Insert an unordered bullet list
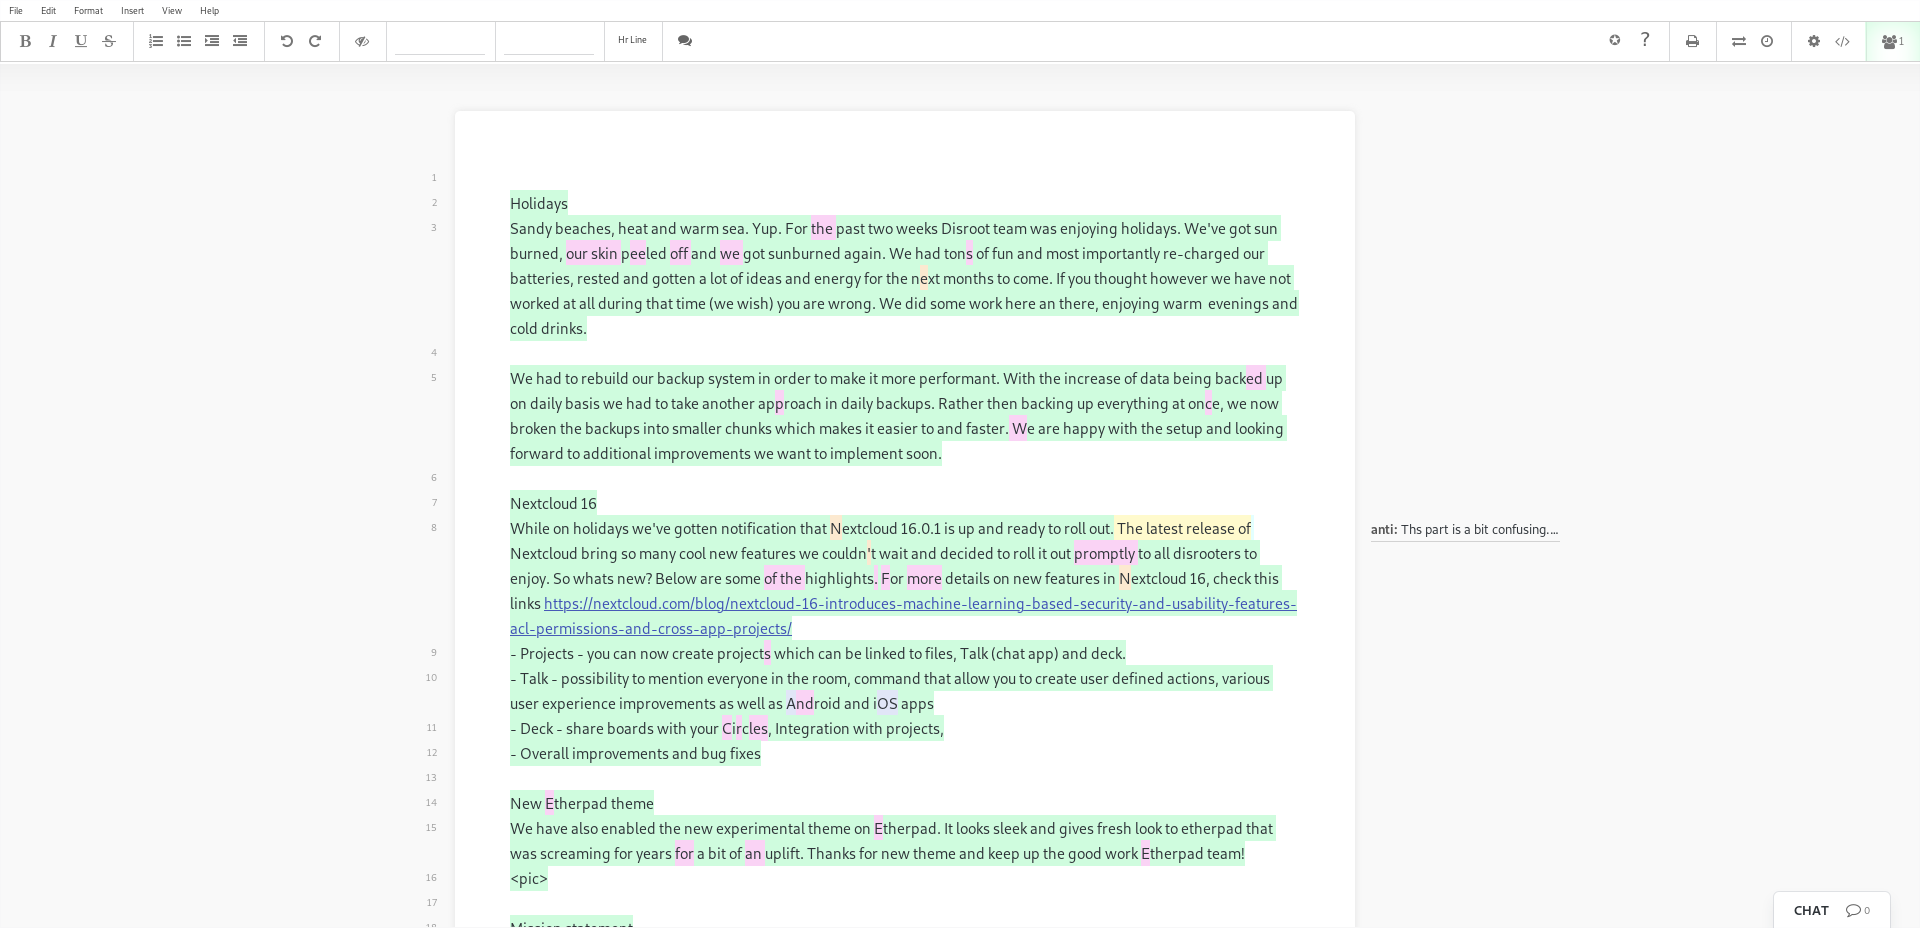 (x=184, y=41)
